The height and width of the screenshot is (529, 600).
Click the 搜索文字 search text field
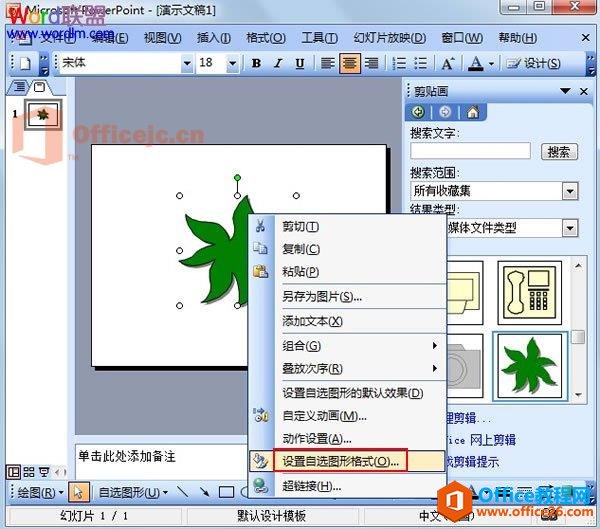(470, 152)
